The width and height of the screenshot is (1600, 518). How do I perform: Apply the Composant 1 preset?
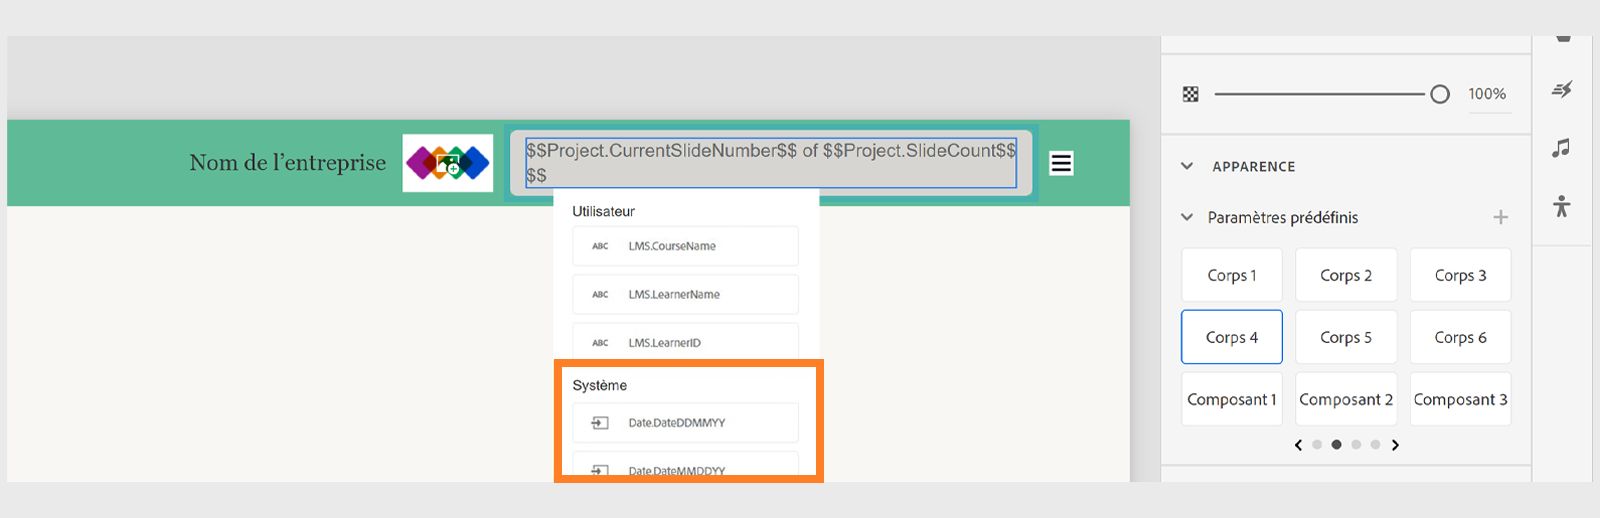pyautogui.click(x=1232, y=399)
